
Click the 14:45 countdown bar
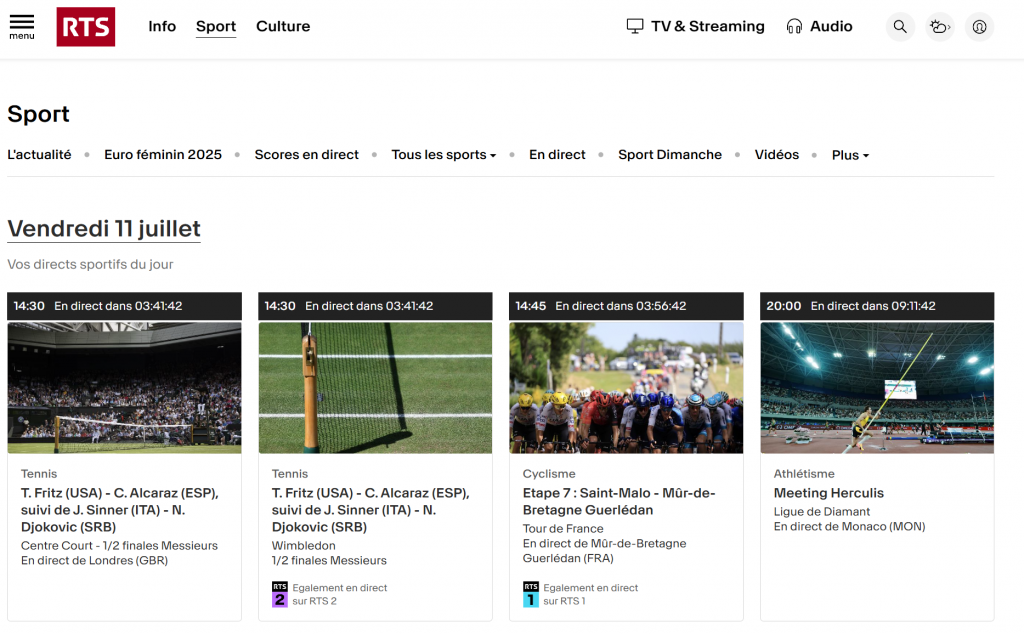click(626, 306)
